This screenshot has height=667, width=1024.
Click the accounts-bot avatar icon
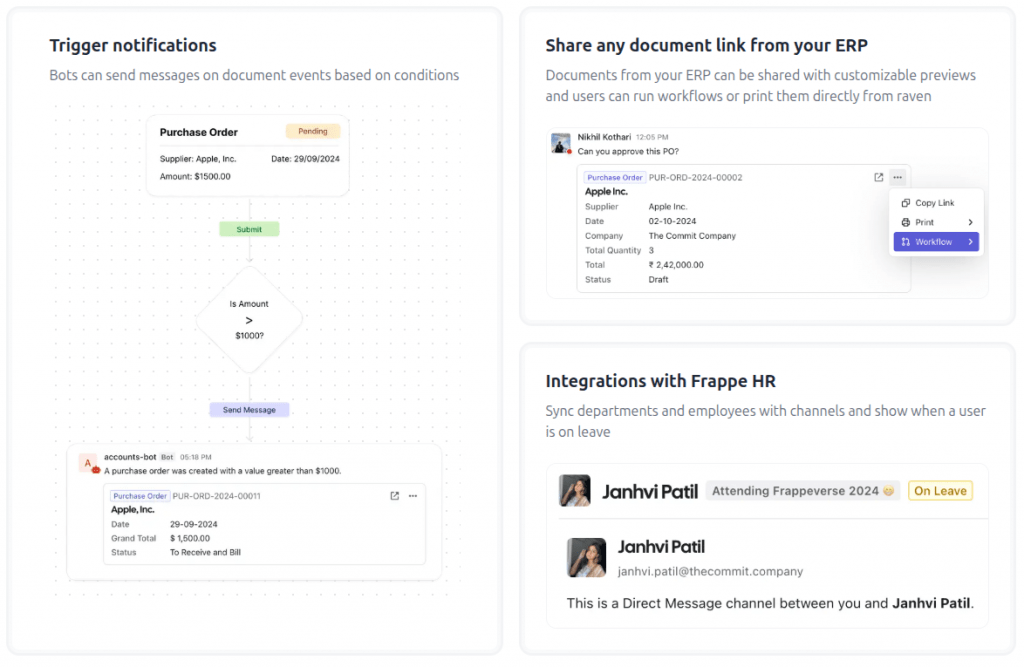[x=88, y=463]
